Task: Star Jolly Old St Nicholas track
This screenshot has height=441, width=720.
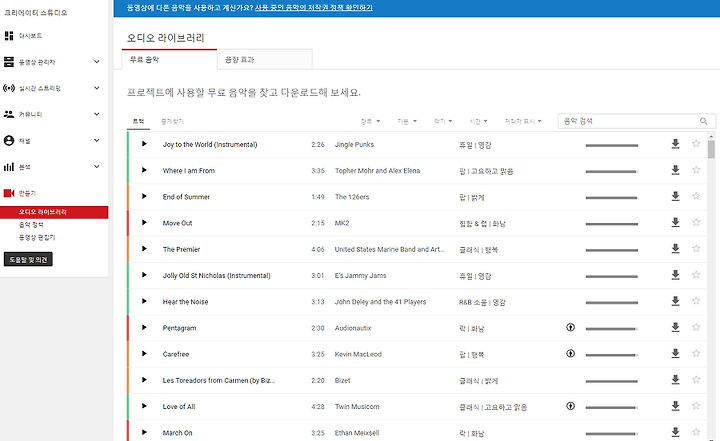Action: pyautogui.click(x=696, y=274)
